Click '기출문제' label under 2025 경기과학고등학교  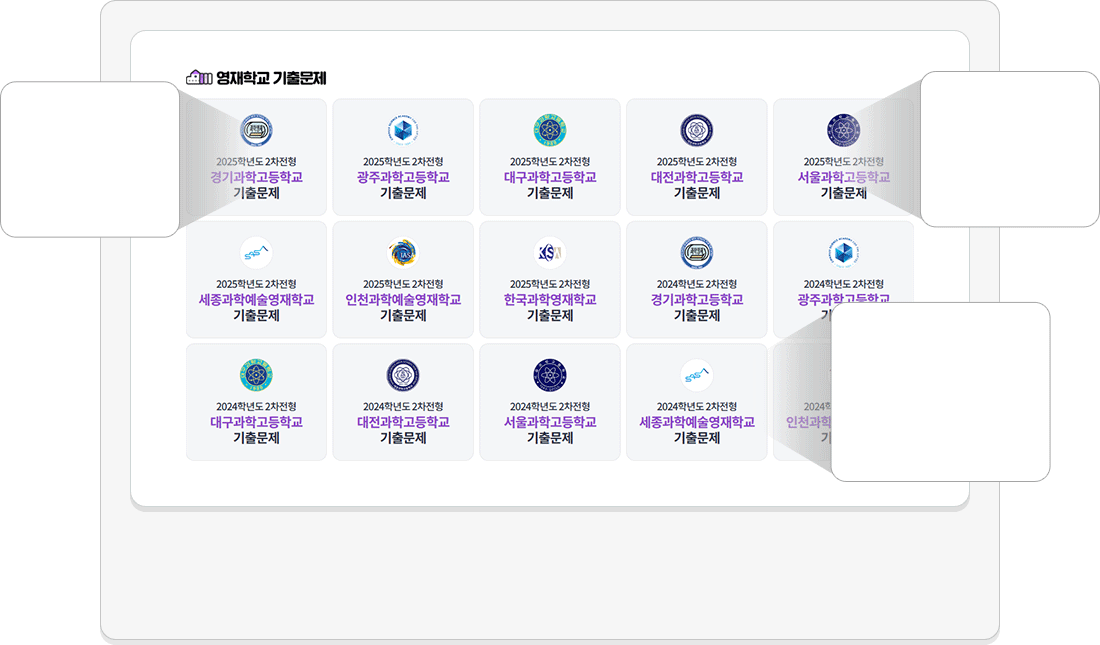click(256, 193)
